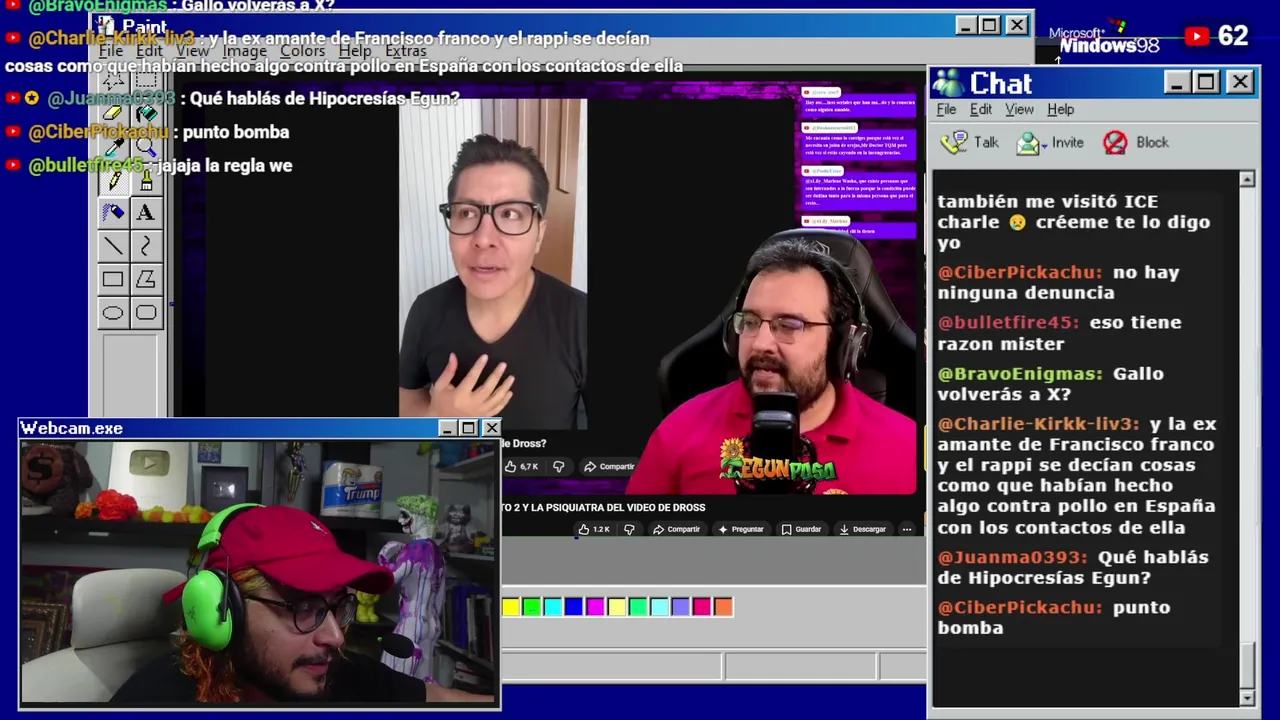Pick the eyedropper Pick Color tool
Image resolution: width=1280 pixels, height=720 pixels.
pos(113,146)
